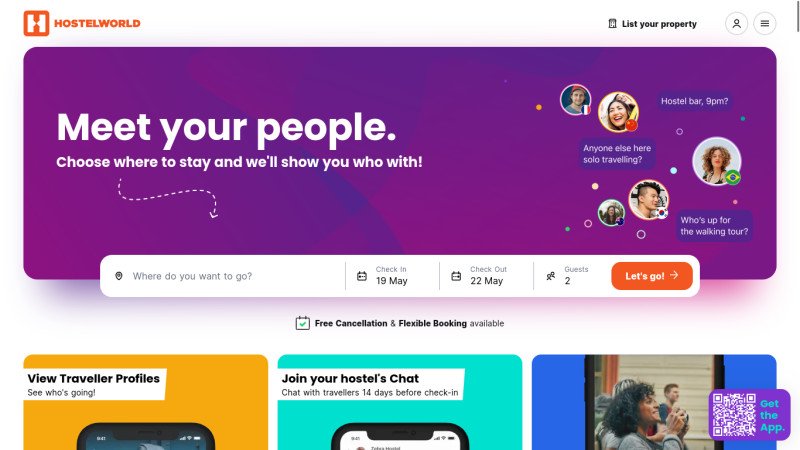Screen dimensions: 800x450
Task: Open the hamburger menu icon
Action: tap(764, 23)
